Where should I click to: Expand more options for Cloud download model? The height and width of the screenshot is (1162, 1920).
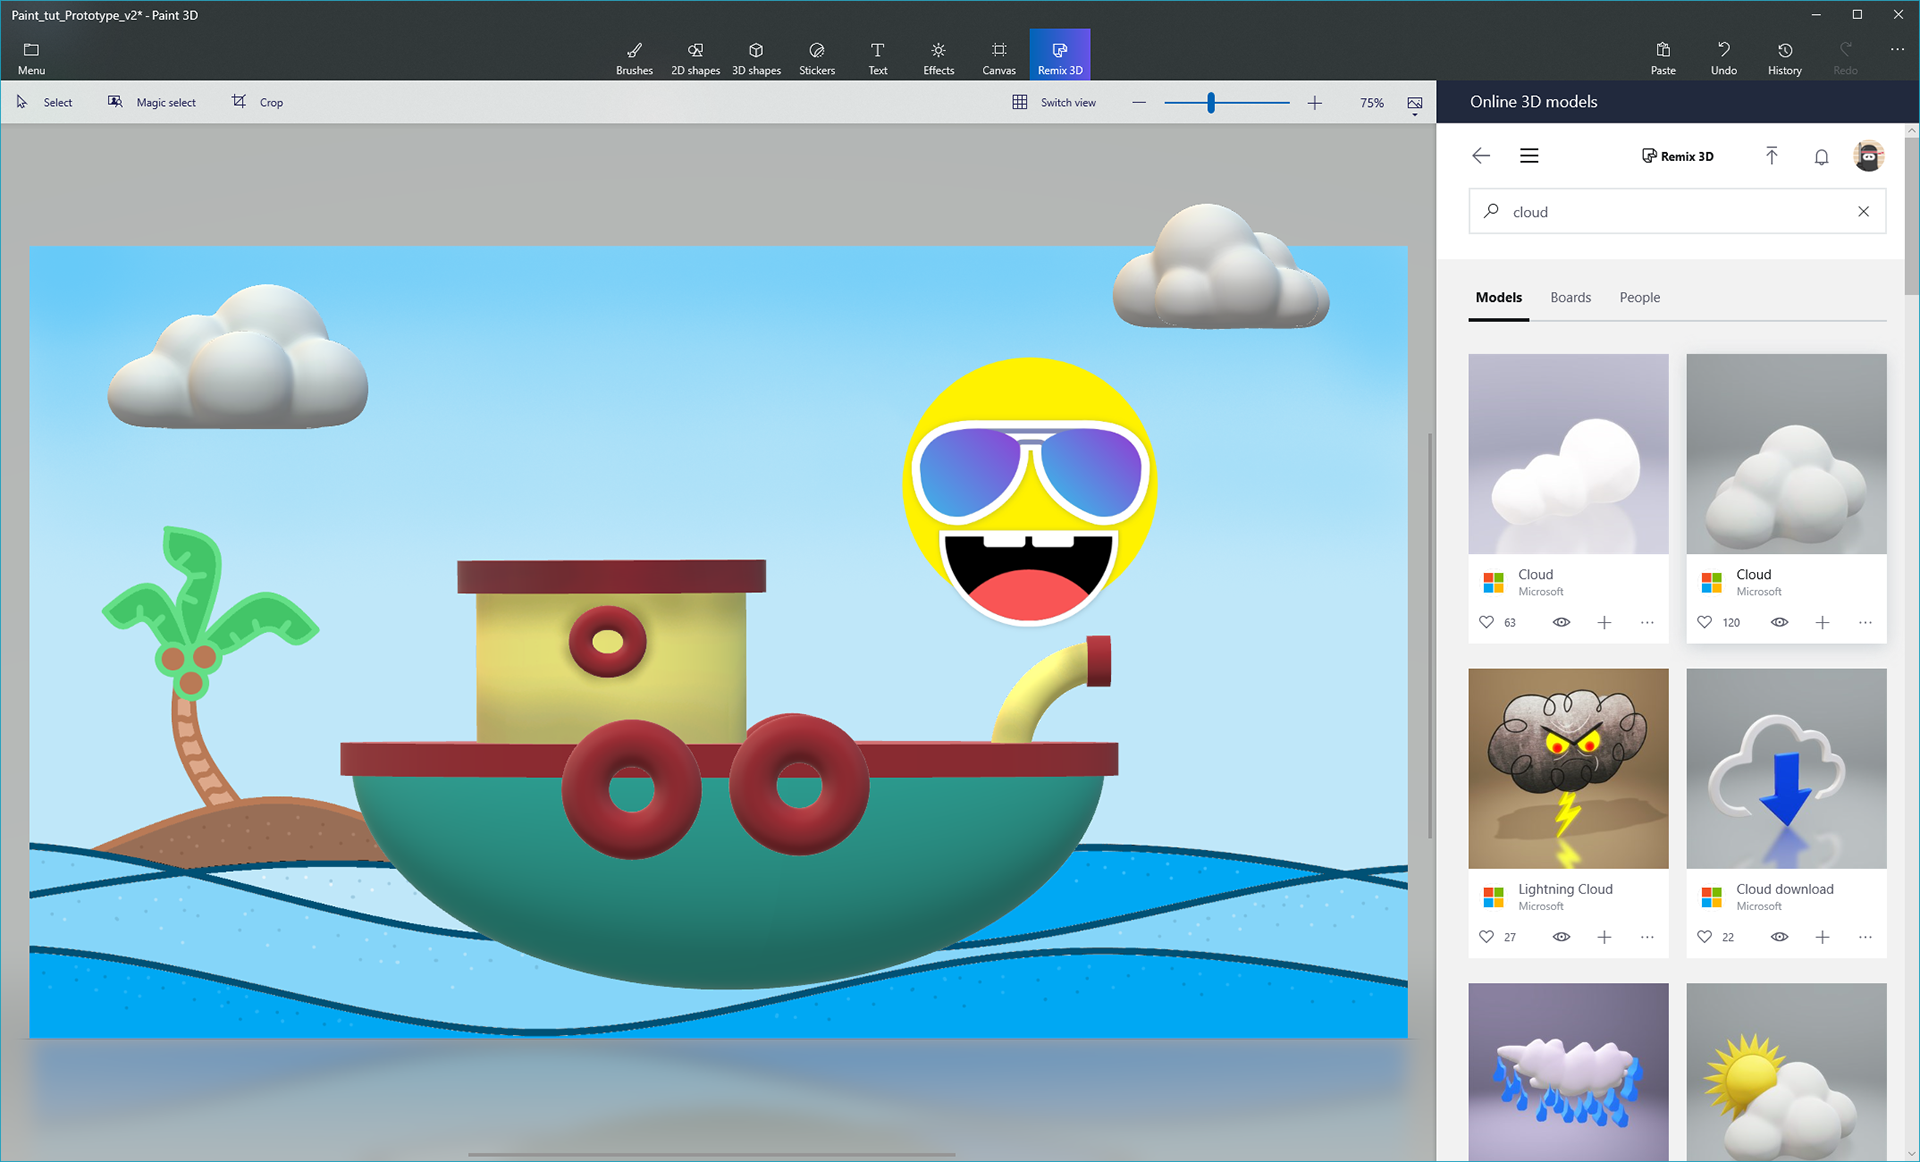coord(1865,937)
